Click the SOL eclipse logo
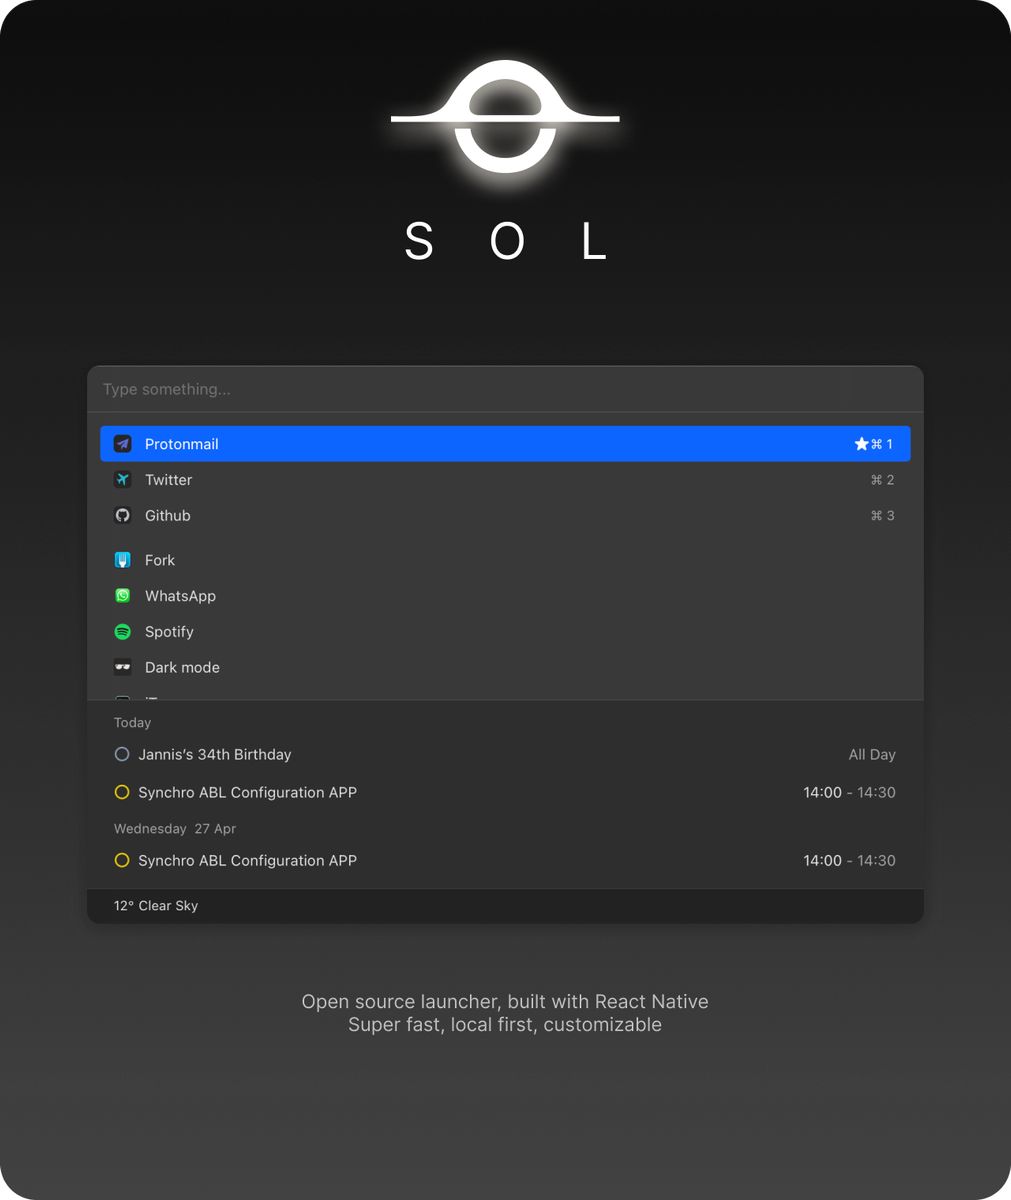Image resolution: width=1011 pixels, height=1200 pixels. tap(505, 120)
